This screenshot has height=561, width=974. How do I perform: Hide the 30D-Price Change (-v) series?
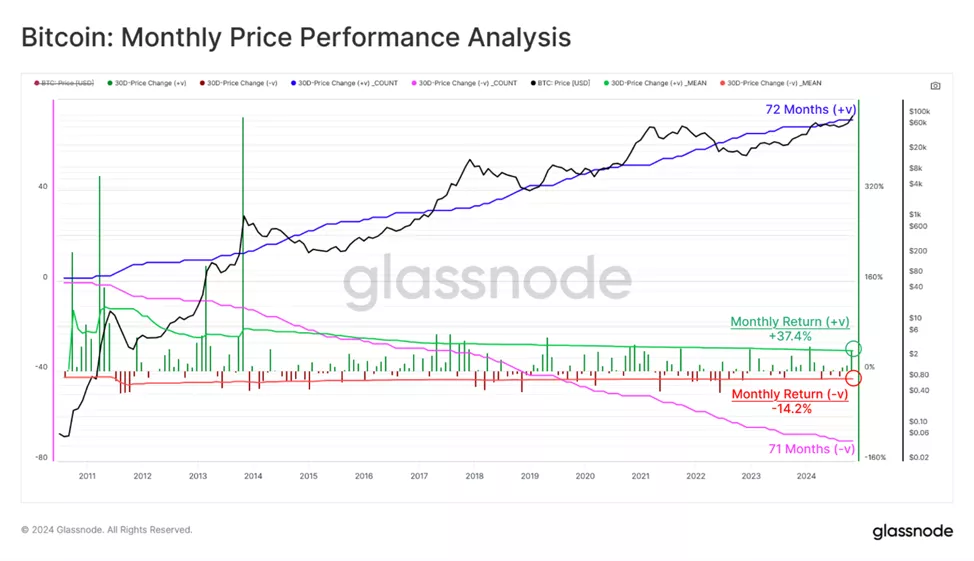pyautogui.click(x=241, y=83)
